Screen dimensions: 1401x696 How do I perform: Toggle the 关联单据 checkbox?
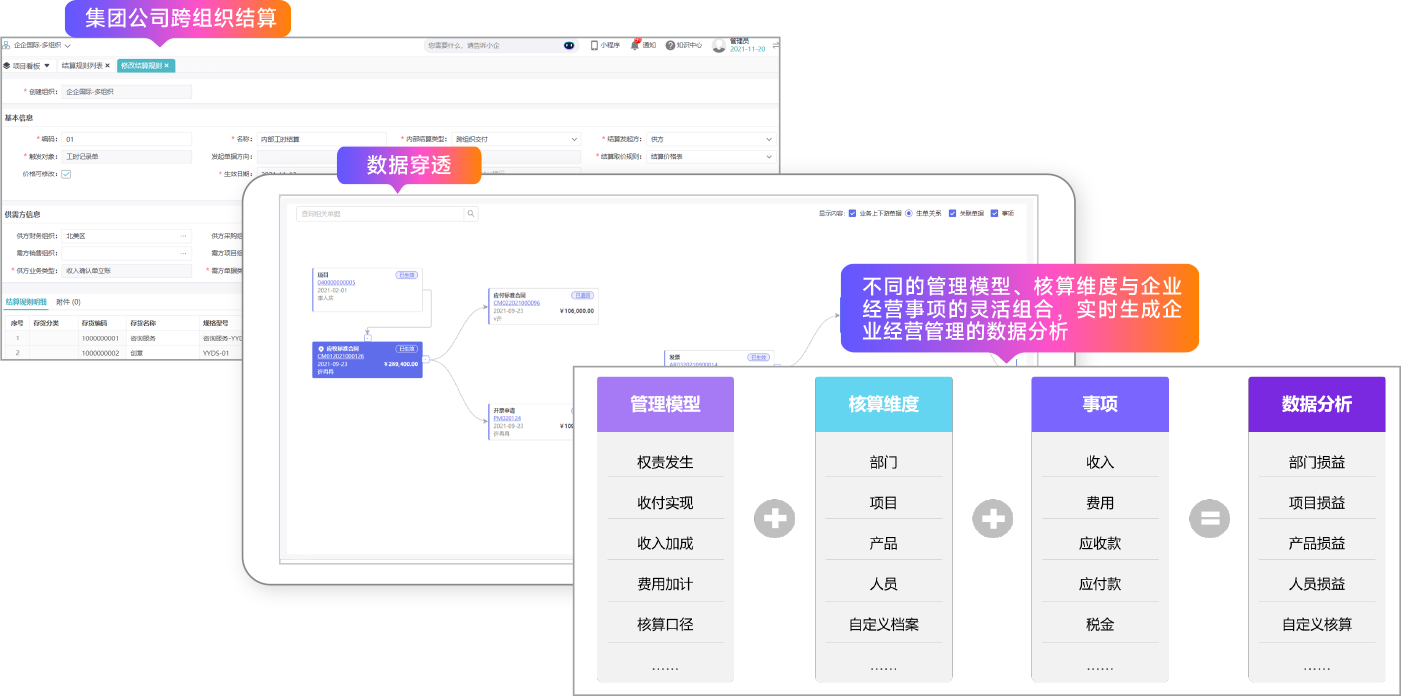click(952, 213)
